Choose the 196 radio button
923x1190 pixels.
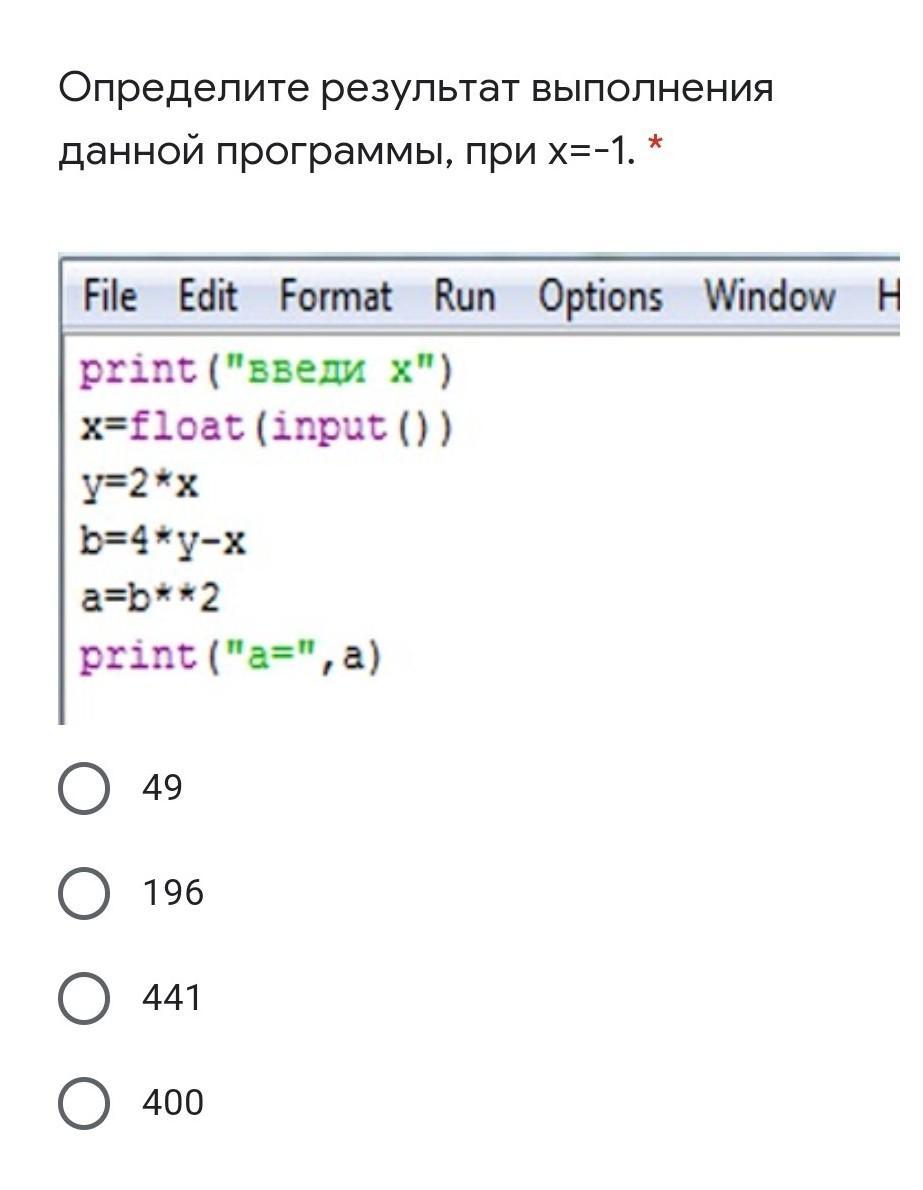(84, 893)
